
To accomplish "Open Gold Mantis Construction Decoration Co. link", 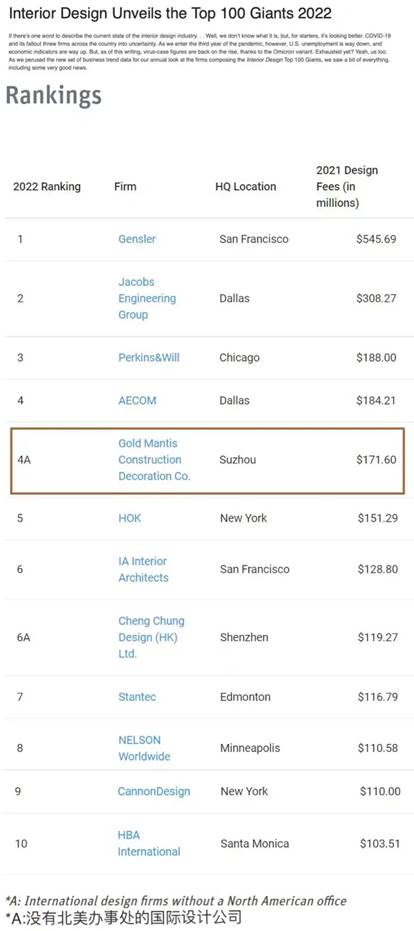I will [154, 460].
